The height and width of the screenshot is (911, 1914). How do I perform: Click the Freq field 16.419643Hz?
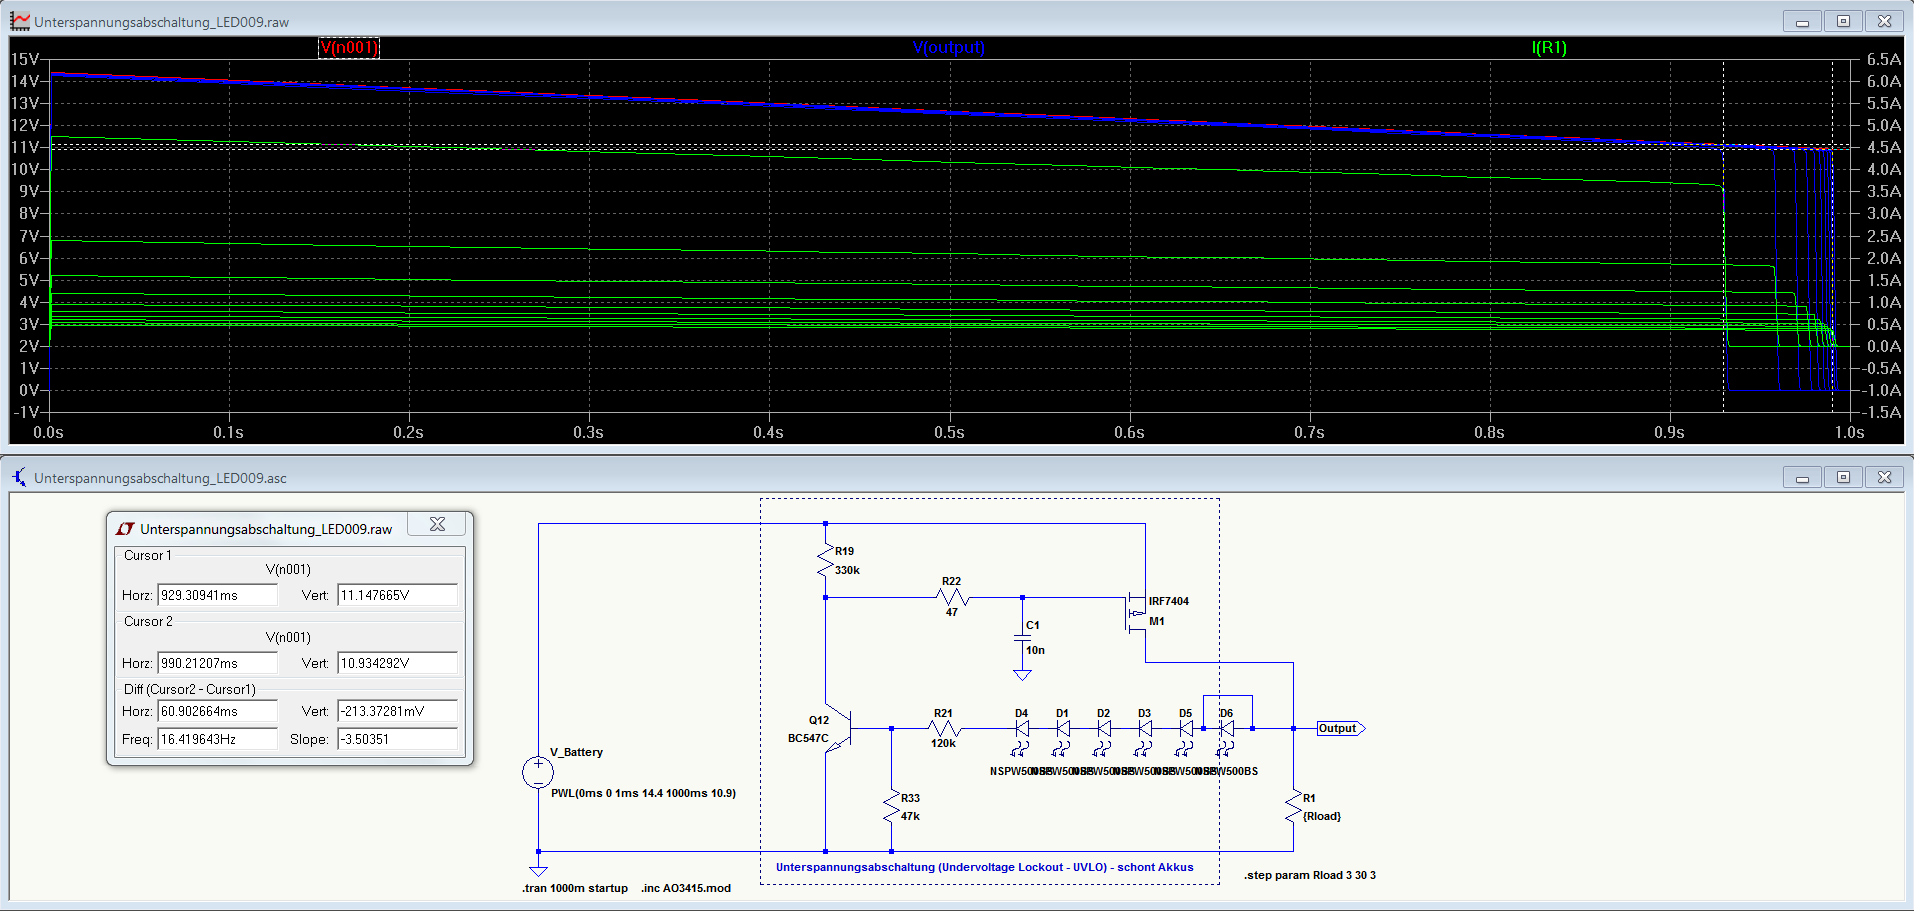click(x=217, y=739)
